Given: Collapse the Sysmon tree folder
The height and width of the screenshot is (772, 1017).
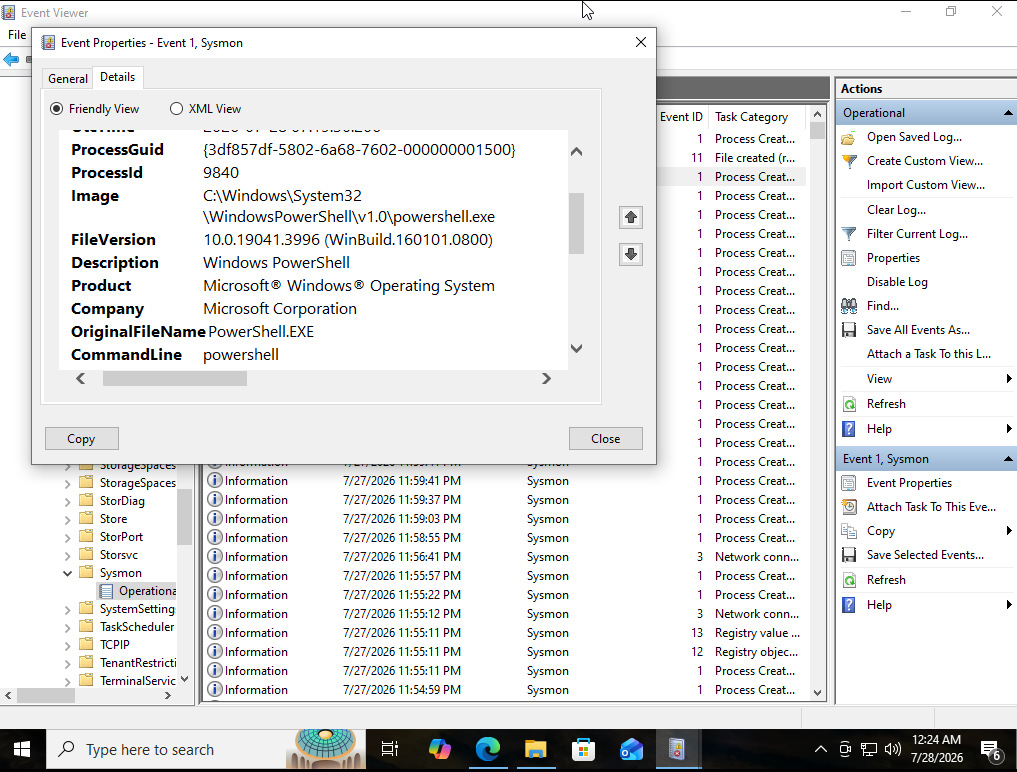Looking at the screenshot, I should point(67,573).
